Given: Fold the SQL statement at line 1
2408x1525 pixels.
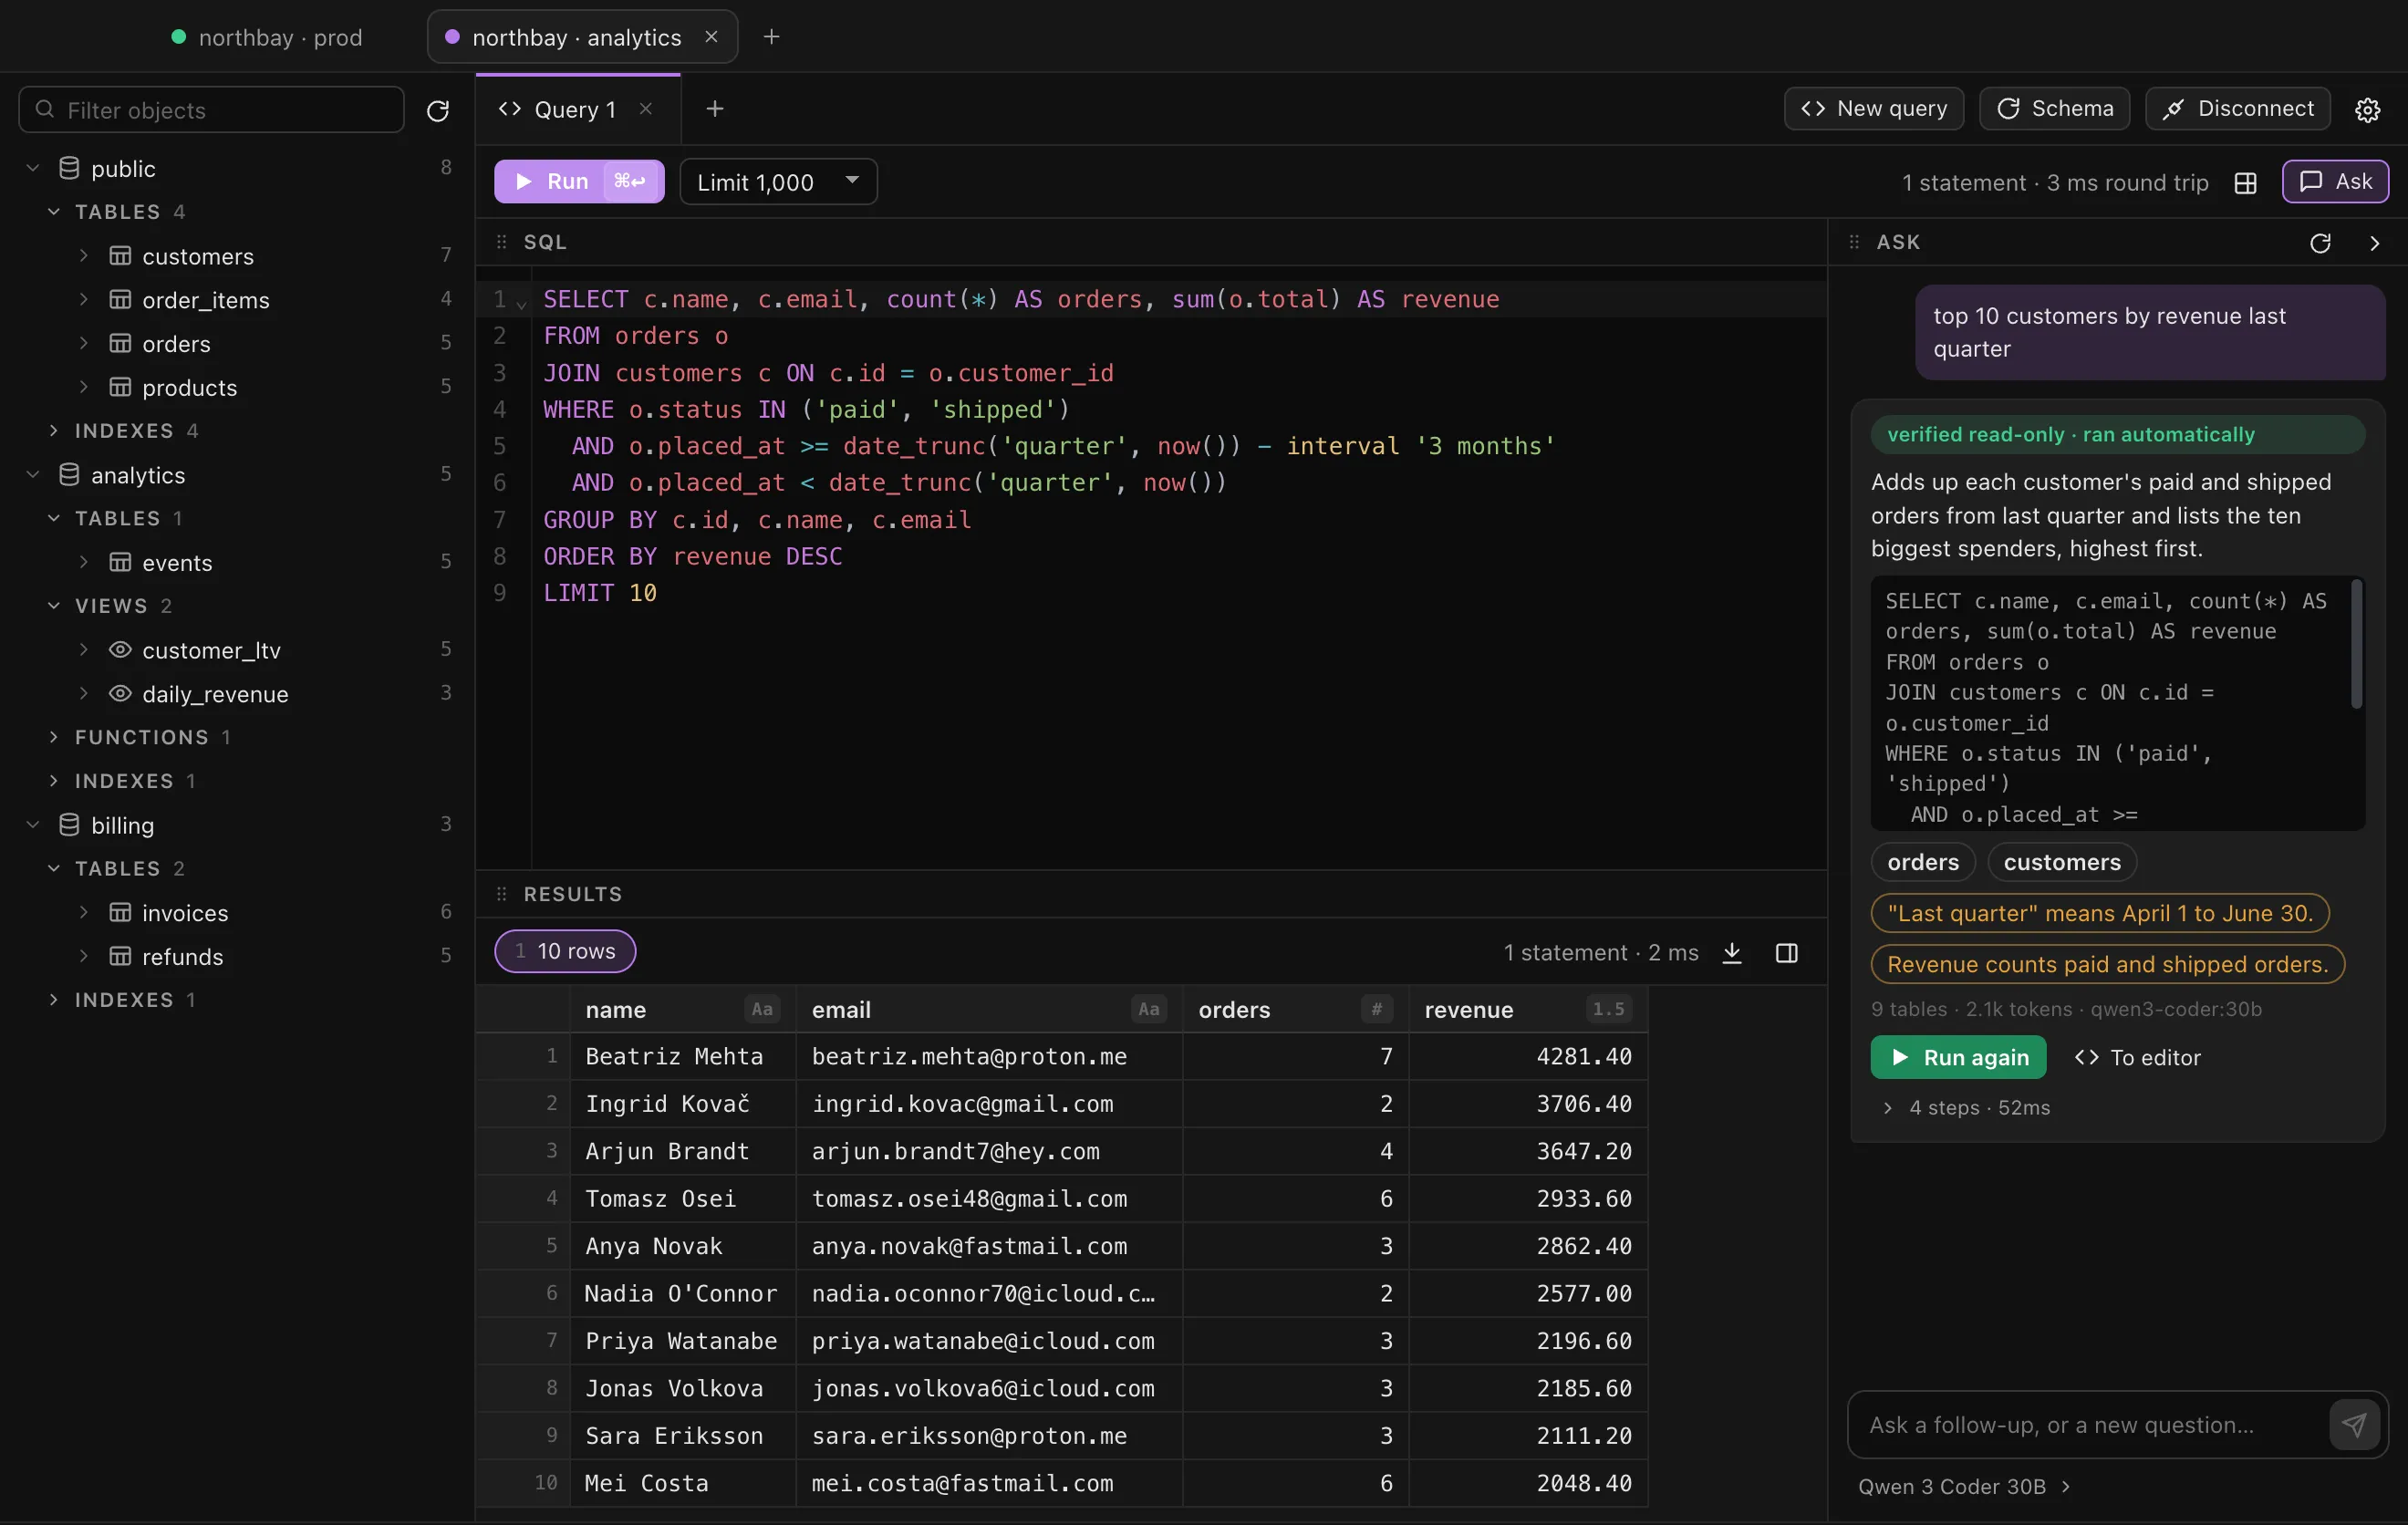Looking at the screenshot, I should 521,303.
